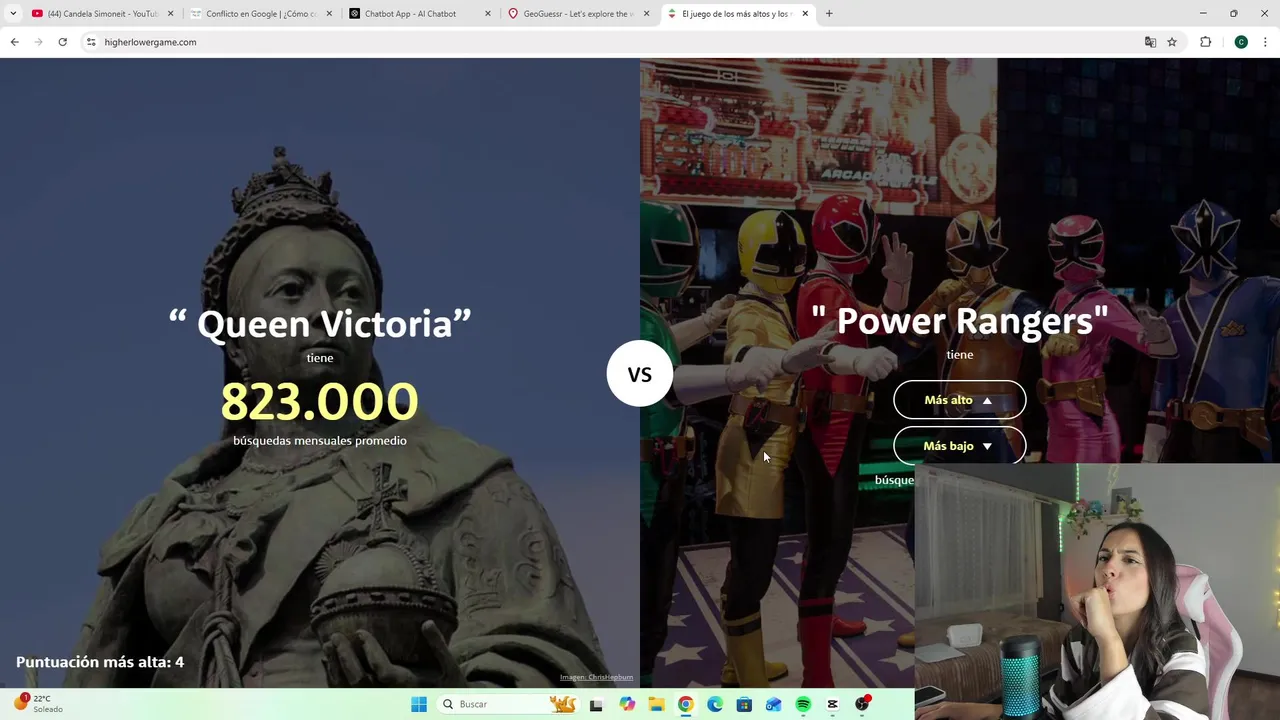The image size is (1280, 720).
Task: Open Spotify from the taskbar
Action: (x=803, y=704)
